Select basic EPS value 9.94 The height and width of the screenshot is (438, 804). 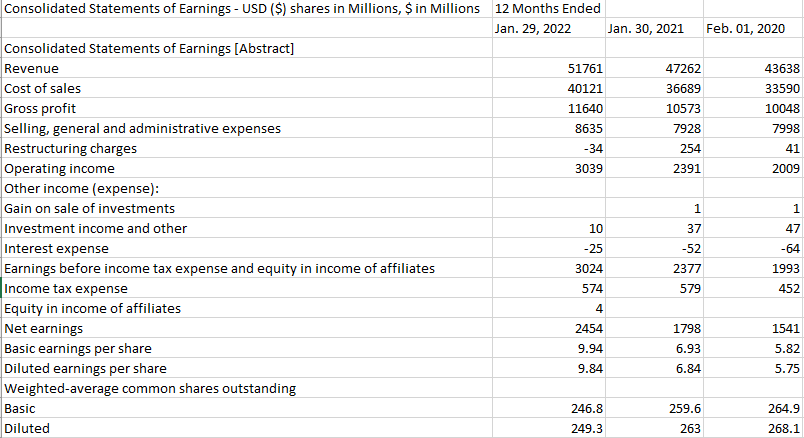(x=590, y=349)
